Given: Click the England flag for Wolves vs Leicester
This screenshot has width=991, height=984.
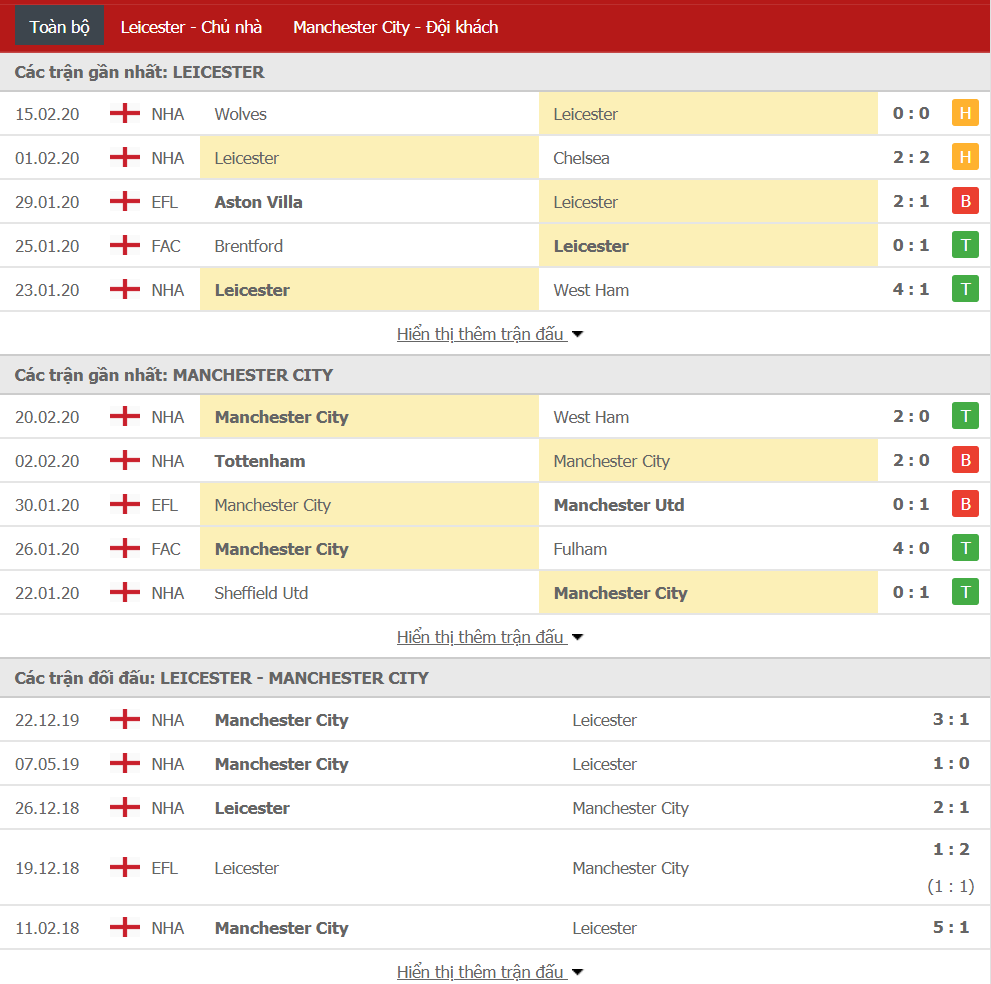Looking at the screenshot, I should coord(125,113).
